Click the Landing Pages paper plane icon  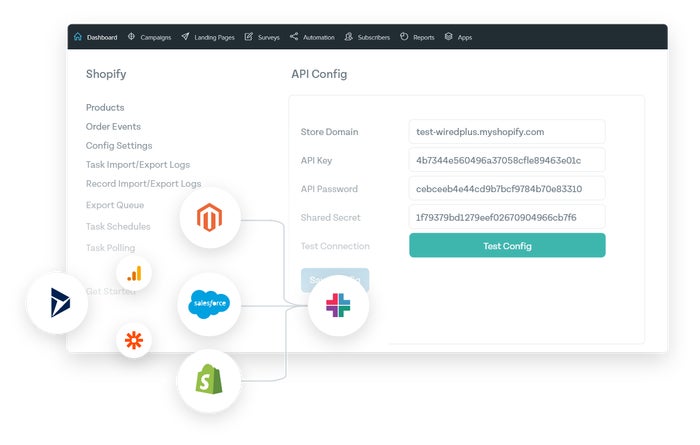(x=185, y=37)
